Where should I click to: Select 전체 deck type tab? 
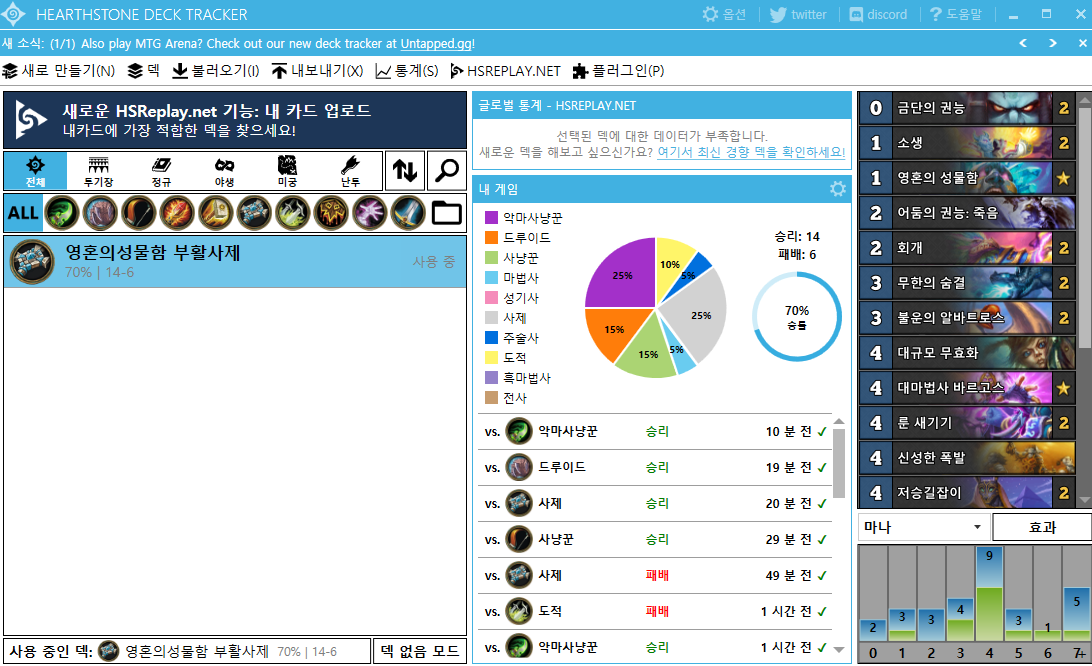(x=36, y=171)
